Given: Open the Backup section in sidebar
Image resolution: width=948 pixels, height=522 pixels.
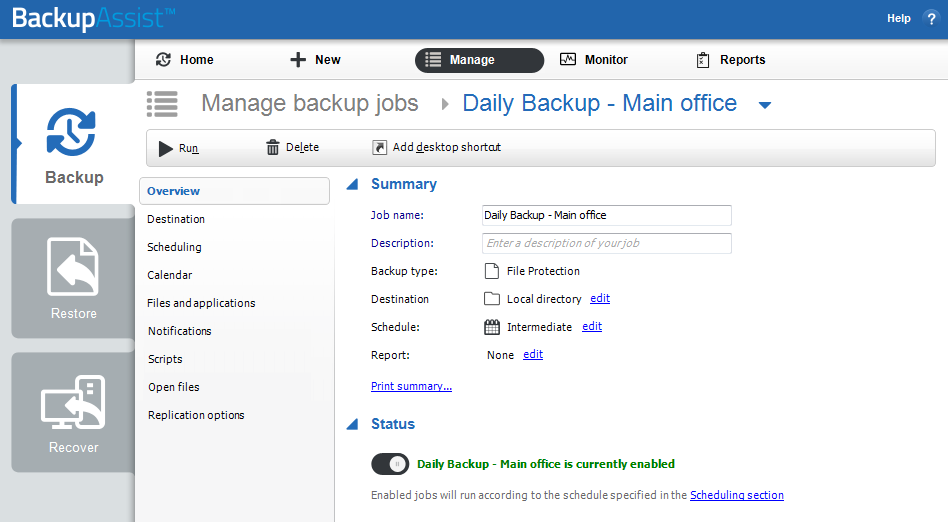Looking at the screenshot, I should (x=74, y=144).
